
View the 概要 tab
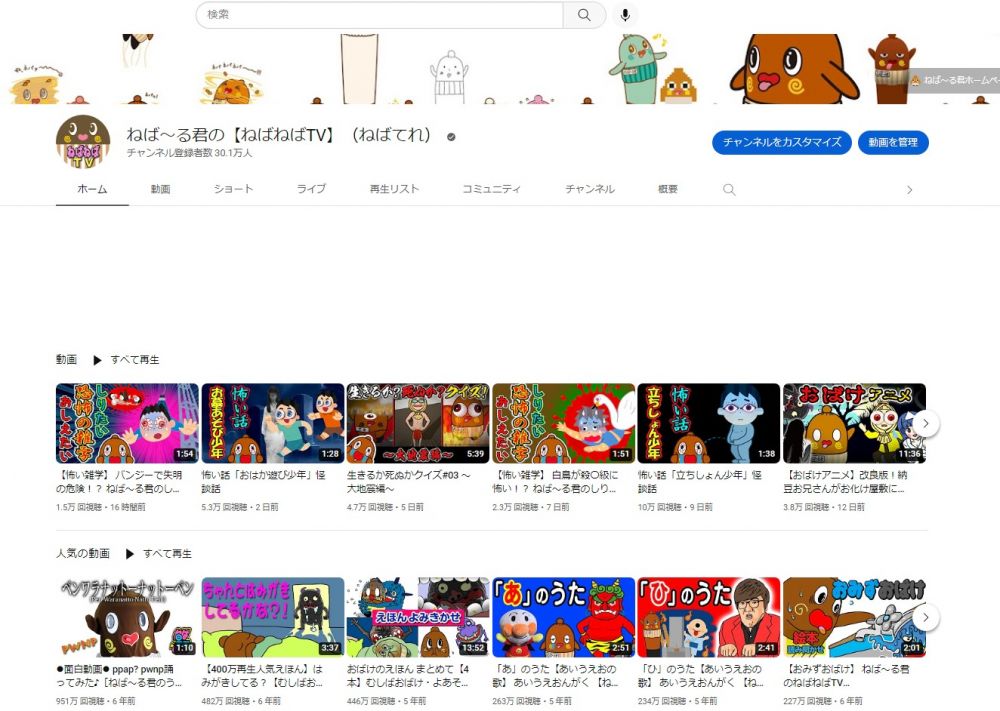point(668,189)
